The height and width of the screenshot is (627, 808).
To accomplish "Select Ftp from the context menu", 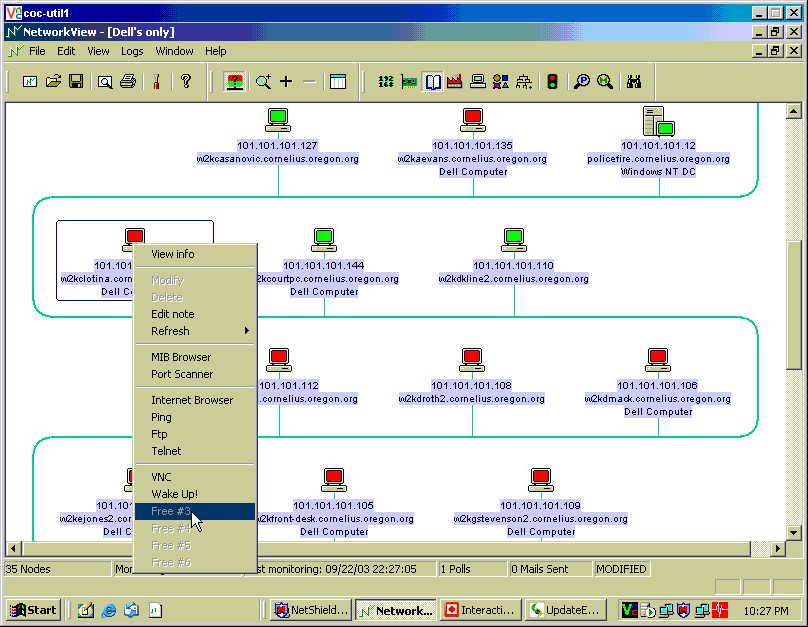I will [x=195, y=434].
